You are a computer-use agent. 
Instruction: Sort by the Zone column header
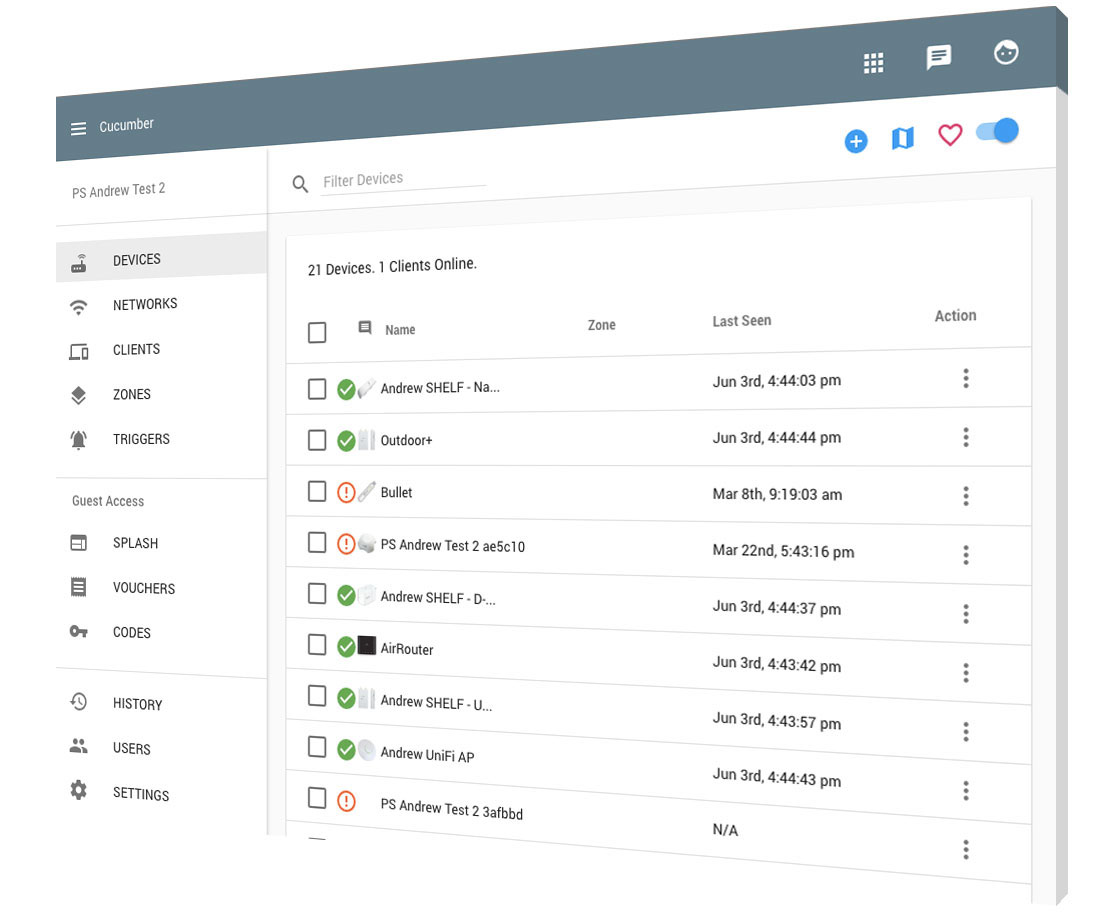601,326
